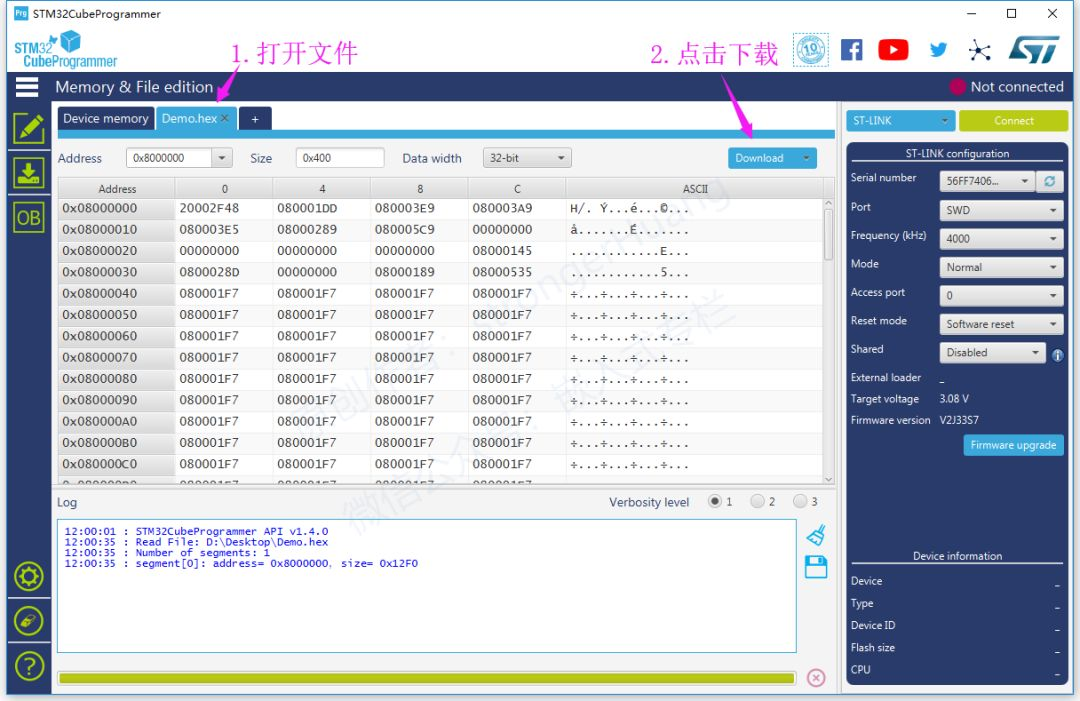
Task: Open the help question mark icon
Action: coord(29,666)
